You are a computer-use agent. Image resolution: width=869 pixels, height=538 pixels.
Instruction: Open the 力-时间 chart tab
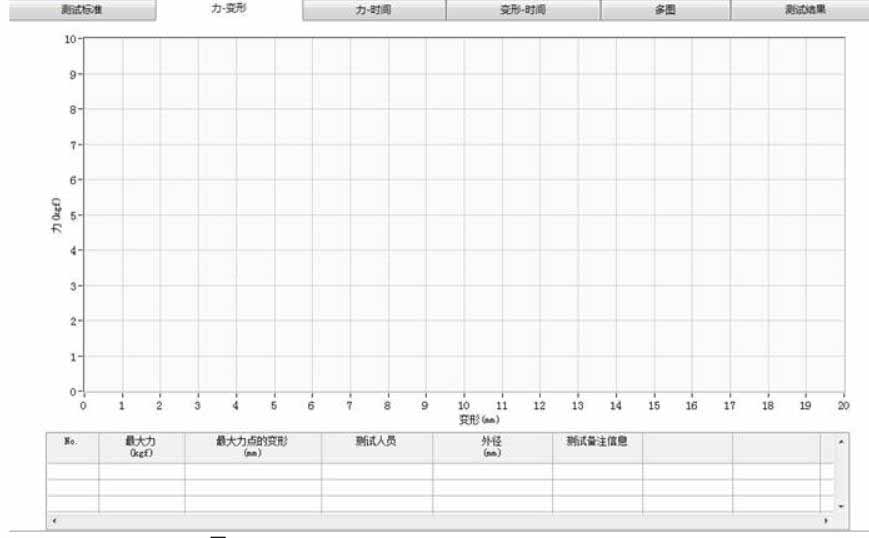click(x=374, y=10)
